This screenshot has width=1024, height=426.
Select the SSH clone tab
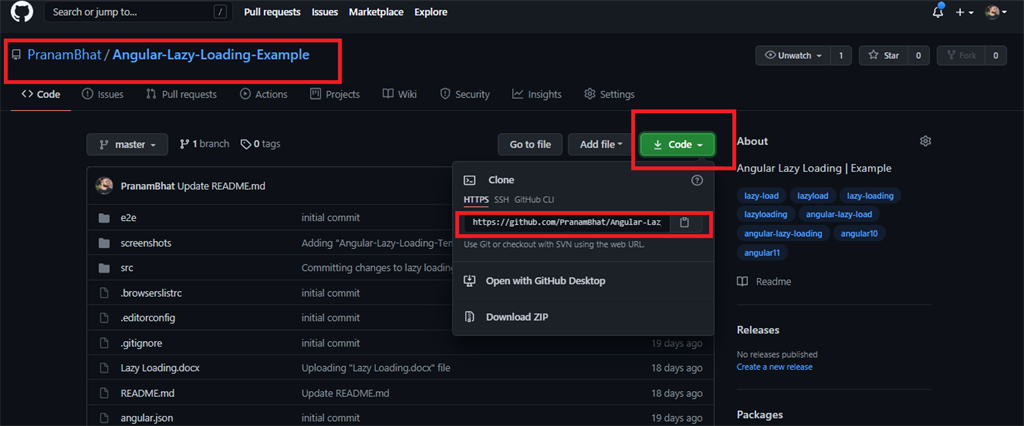(x=502, y=199)
